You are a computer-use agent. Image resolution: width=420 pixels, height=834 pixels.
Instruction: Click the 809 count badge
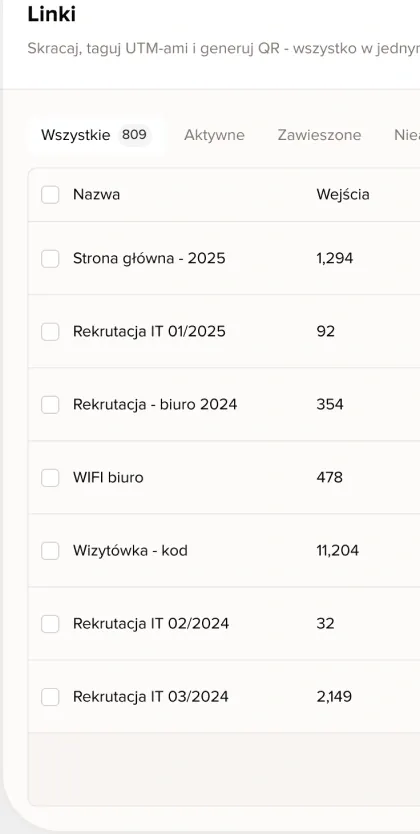[x=134, y=135]
